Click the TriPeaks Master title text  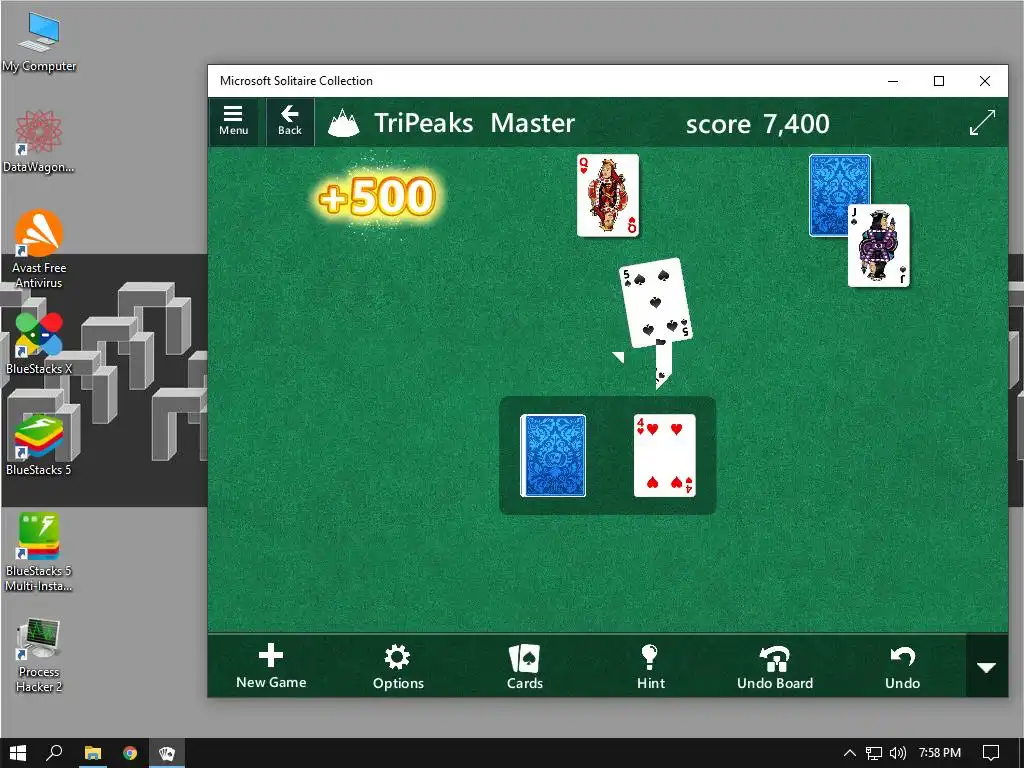coord(474,123)
